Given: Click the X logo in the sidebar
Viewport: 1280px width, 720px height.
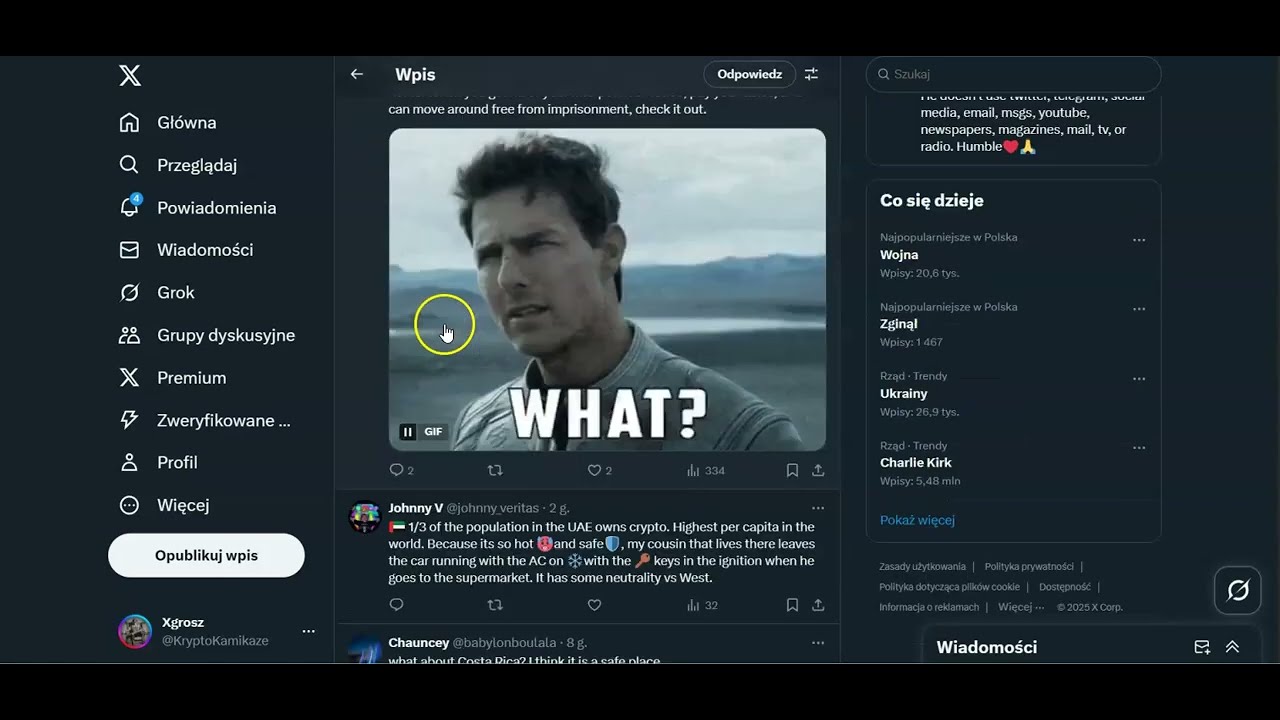Looking at the screenshot, I should [130, 75].
